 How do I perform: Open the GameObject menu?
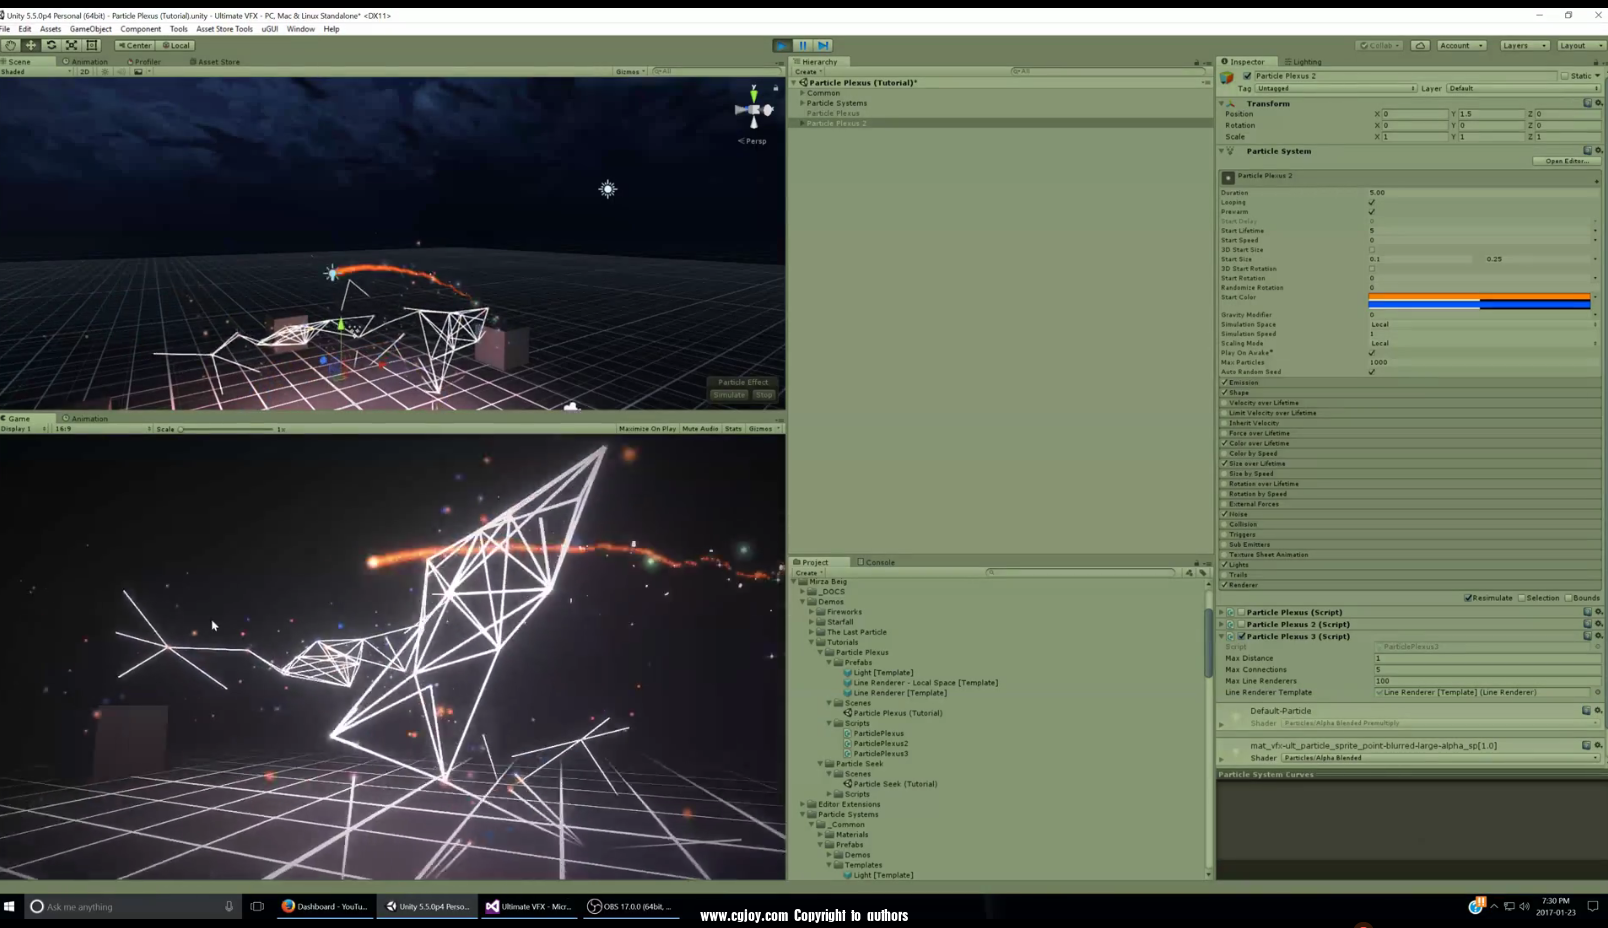(90, 29)
